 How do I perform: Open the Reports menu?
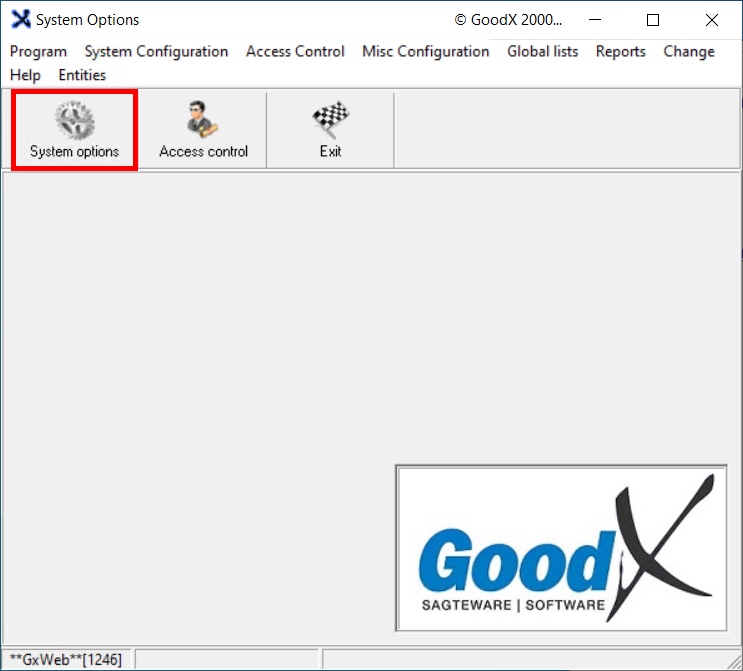[621, 51]
